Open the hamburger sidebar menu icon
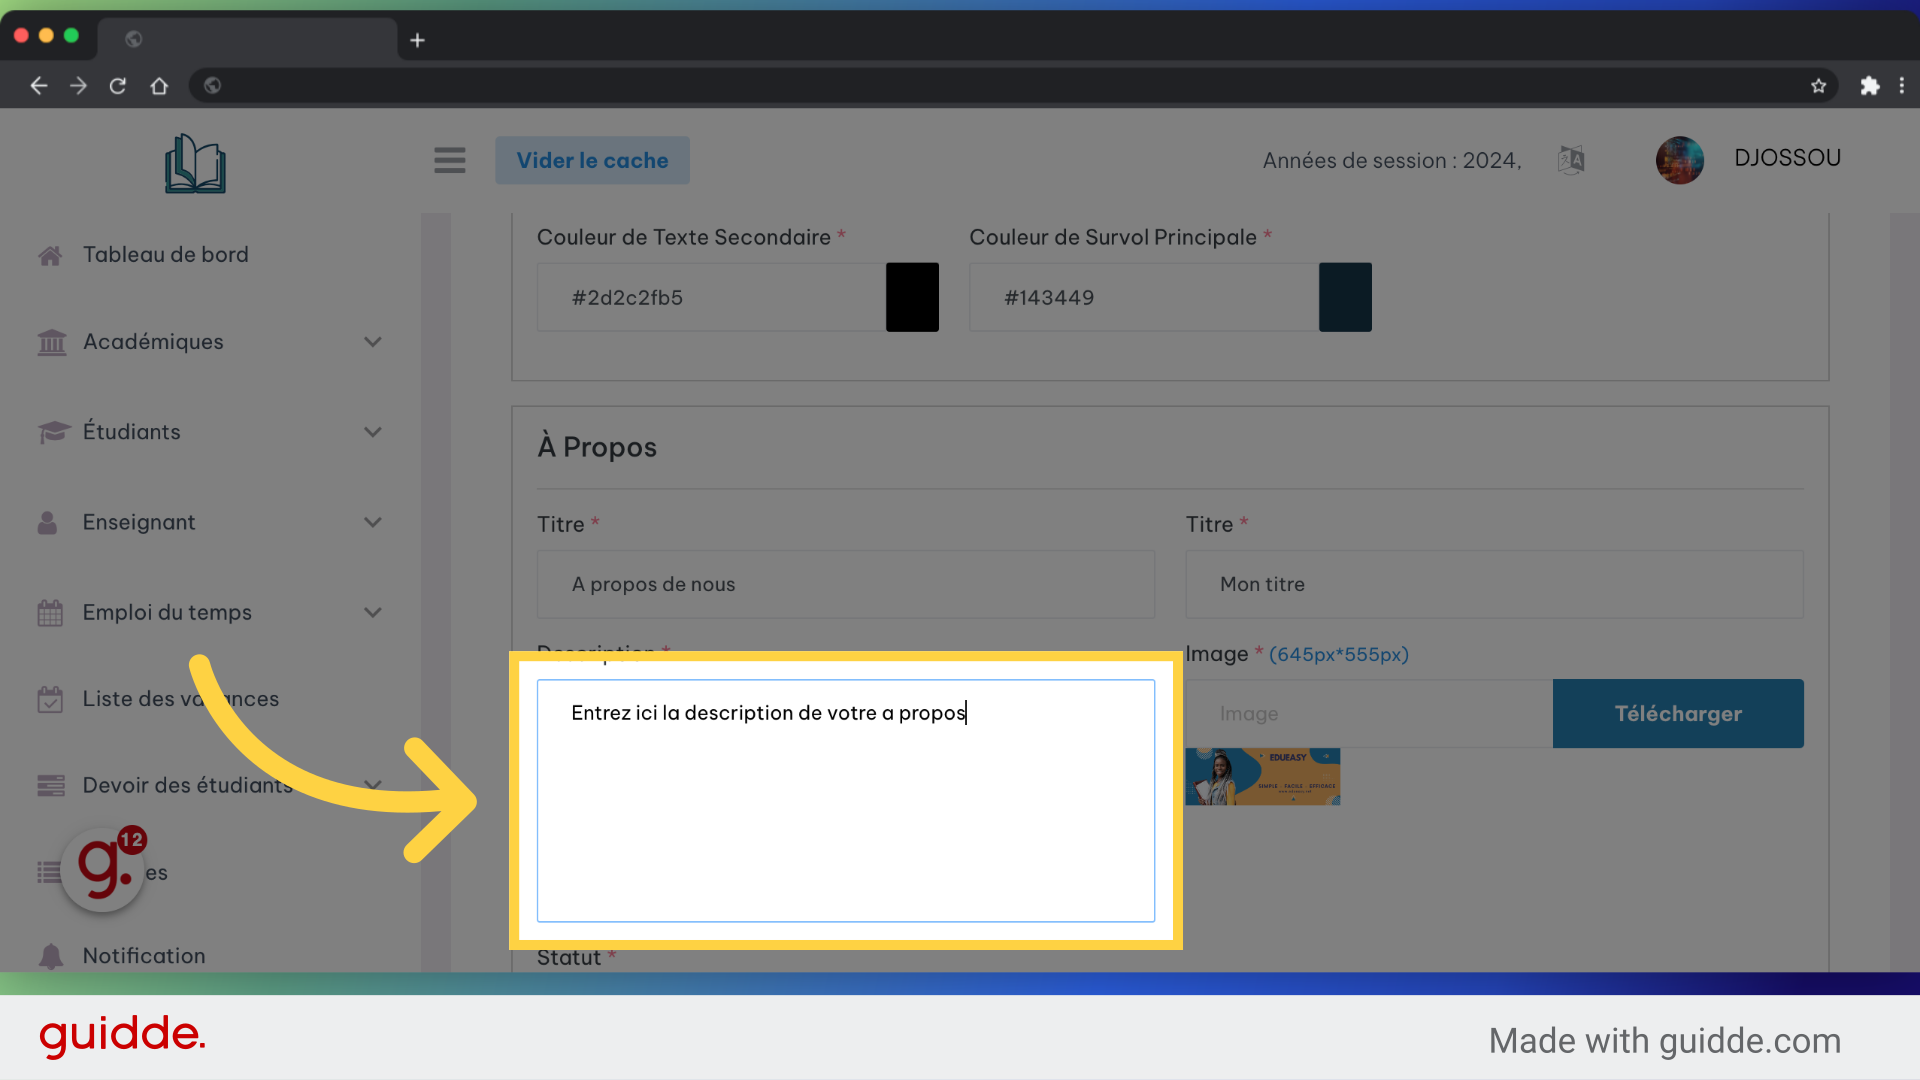Image resolution: width=1920 pixels, height=1080 pixels. (450, 160)
